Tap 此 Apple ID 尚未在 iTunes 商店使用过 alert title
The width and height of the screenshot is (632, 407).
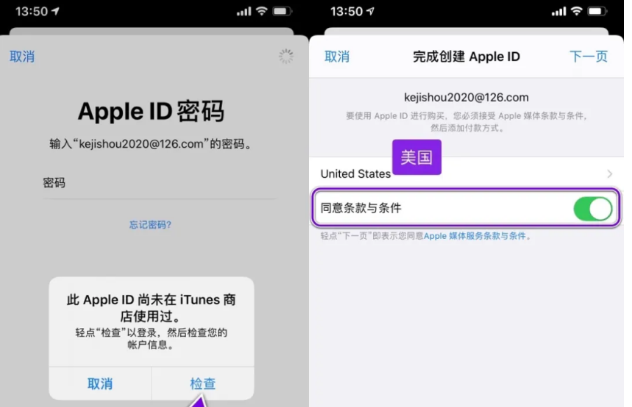point(151,308)
